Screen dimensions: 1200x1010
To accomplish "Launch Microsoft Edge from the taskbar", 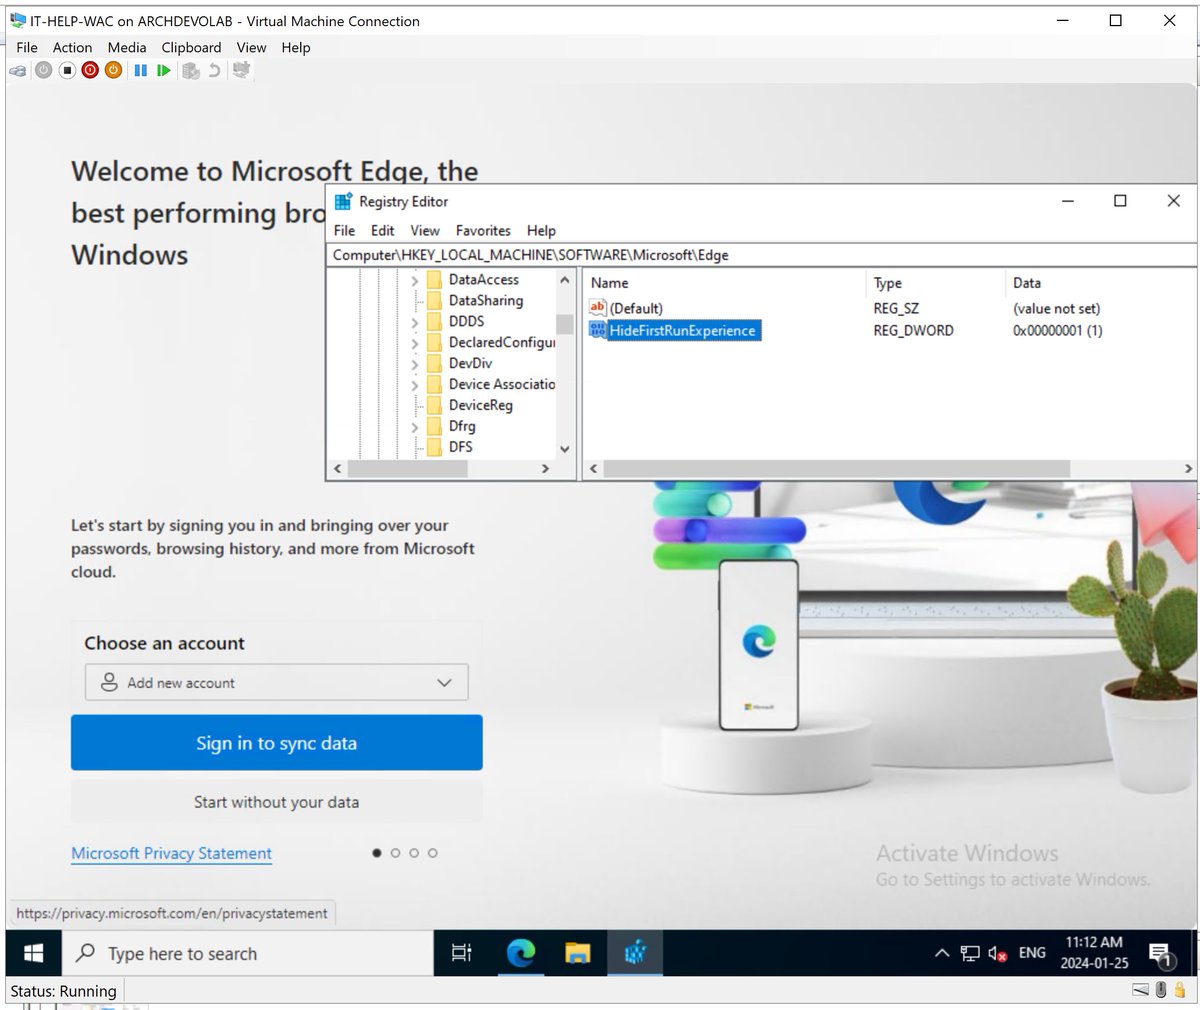I will pos(520,954).
